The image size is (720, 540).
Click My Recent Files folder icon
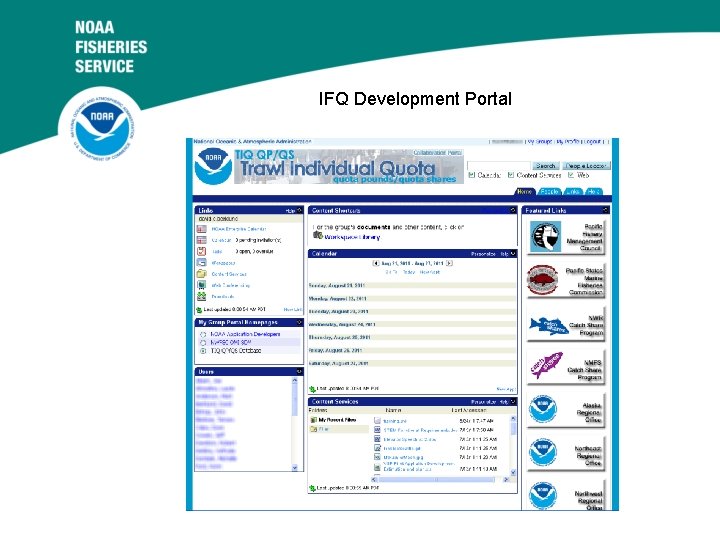click(314, 420)
